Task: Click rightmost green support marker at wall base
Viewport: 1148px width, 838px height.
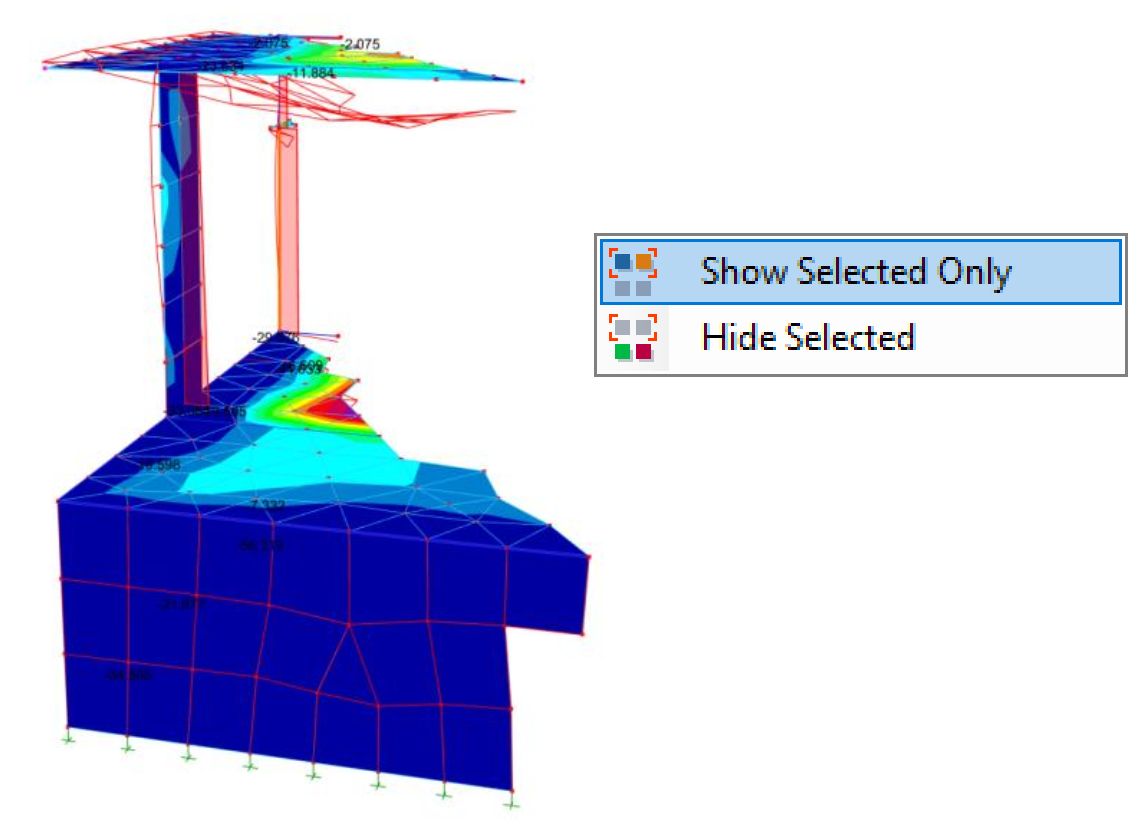Action: click(x=512, y=801)
